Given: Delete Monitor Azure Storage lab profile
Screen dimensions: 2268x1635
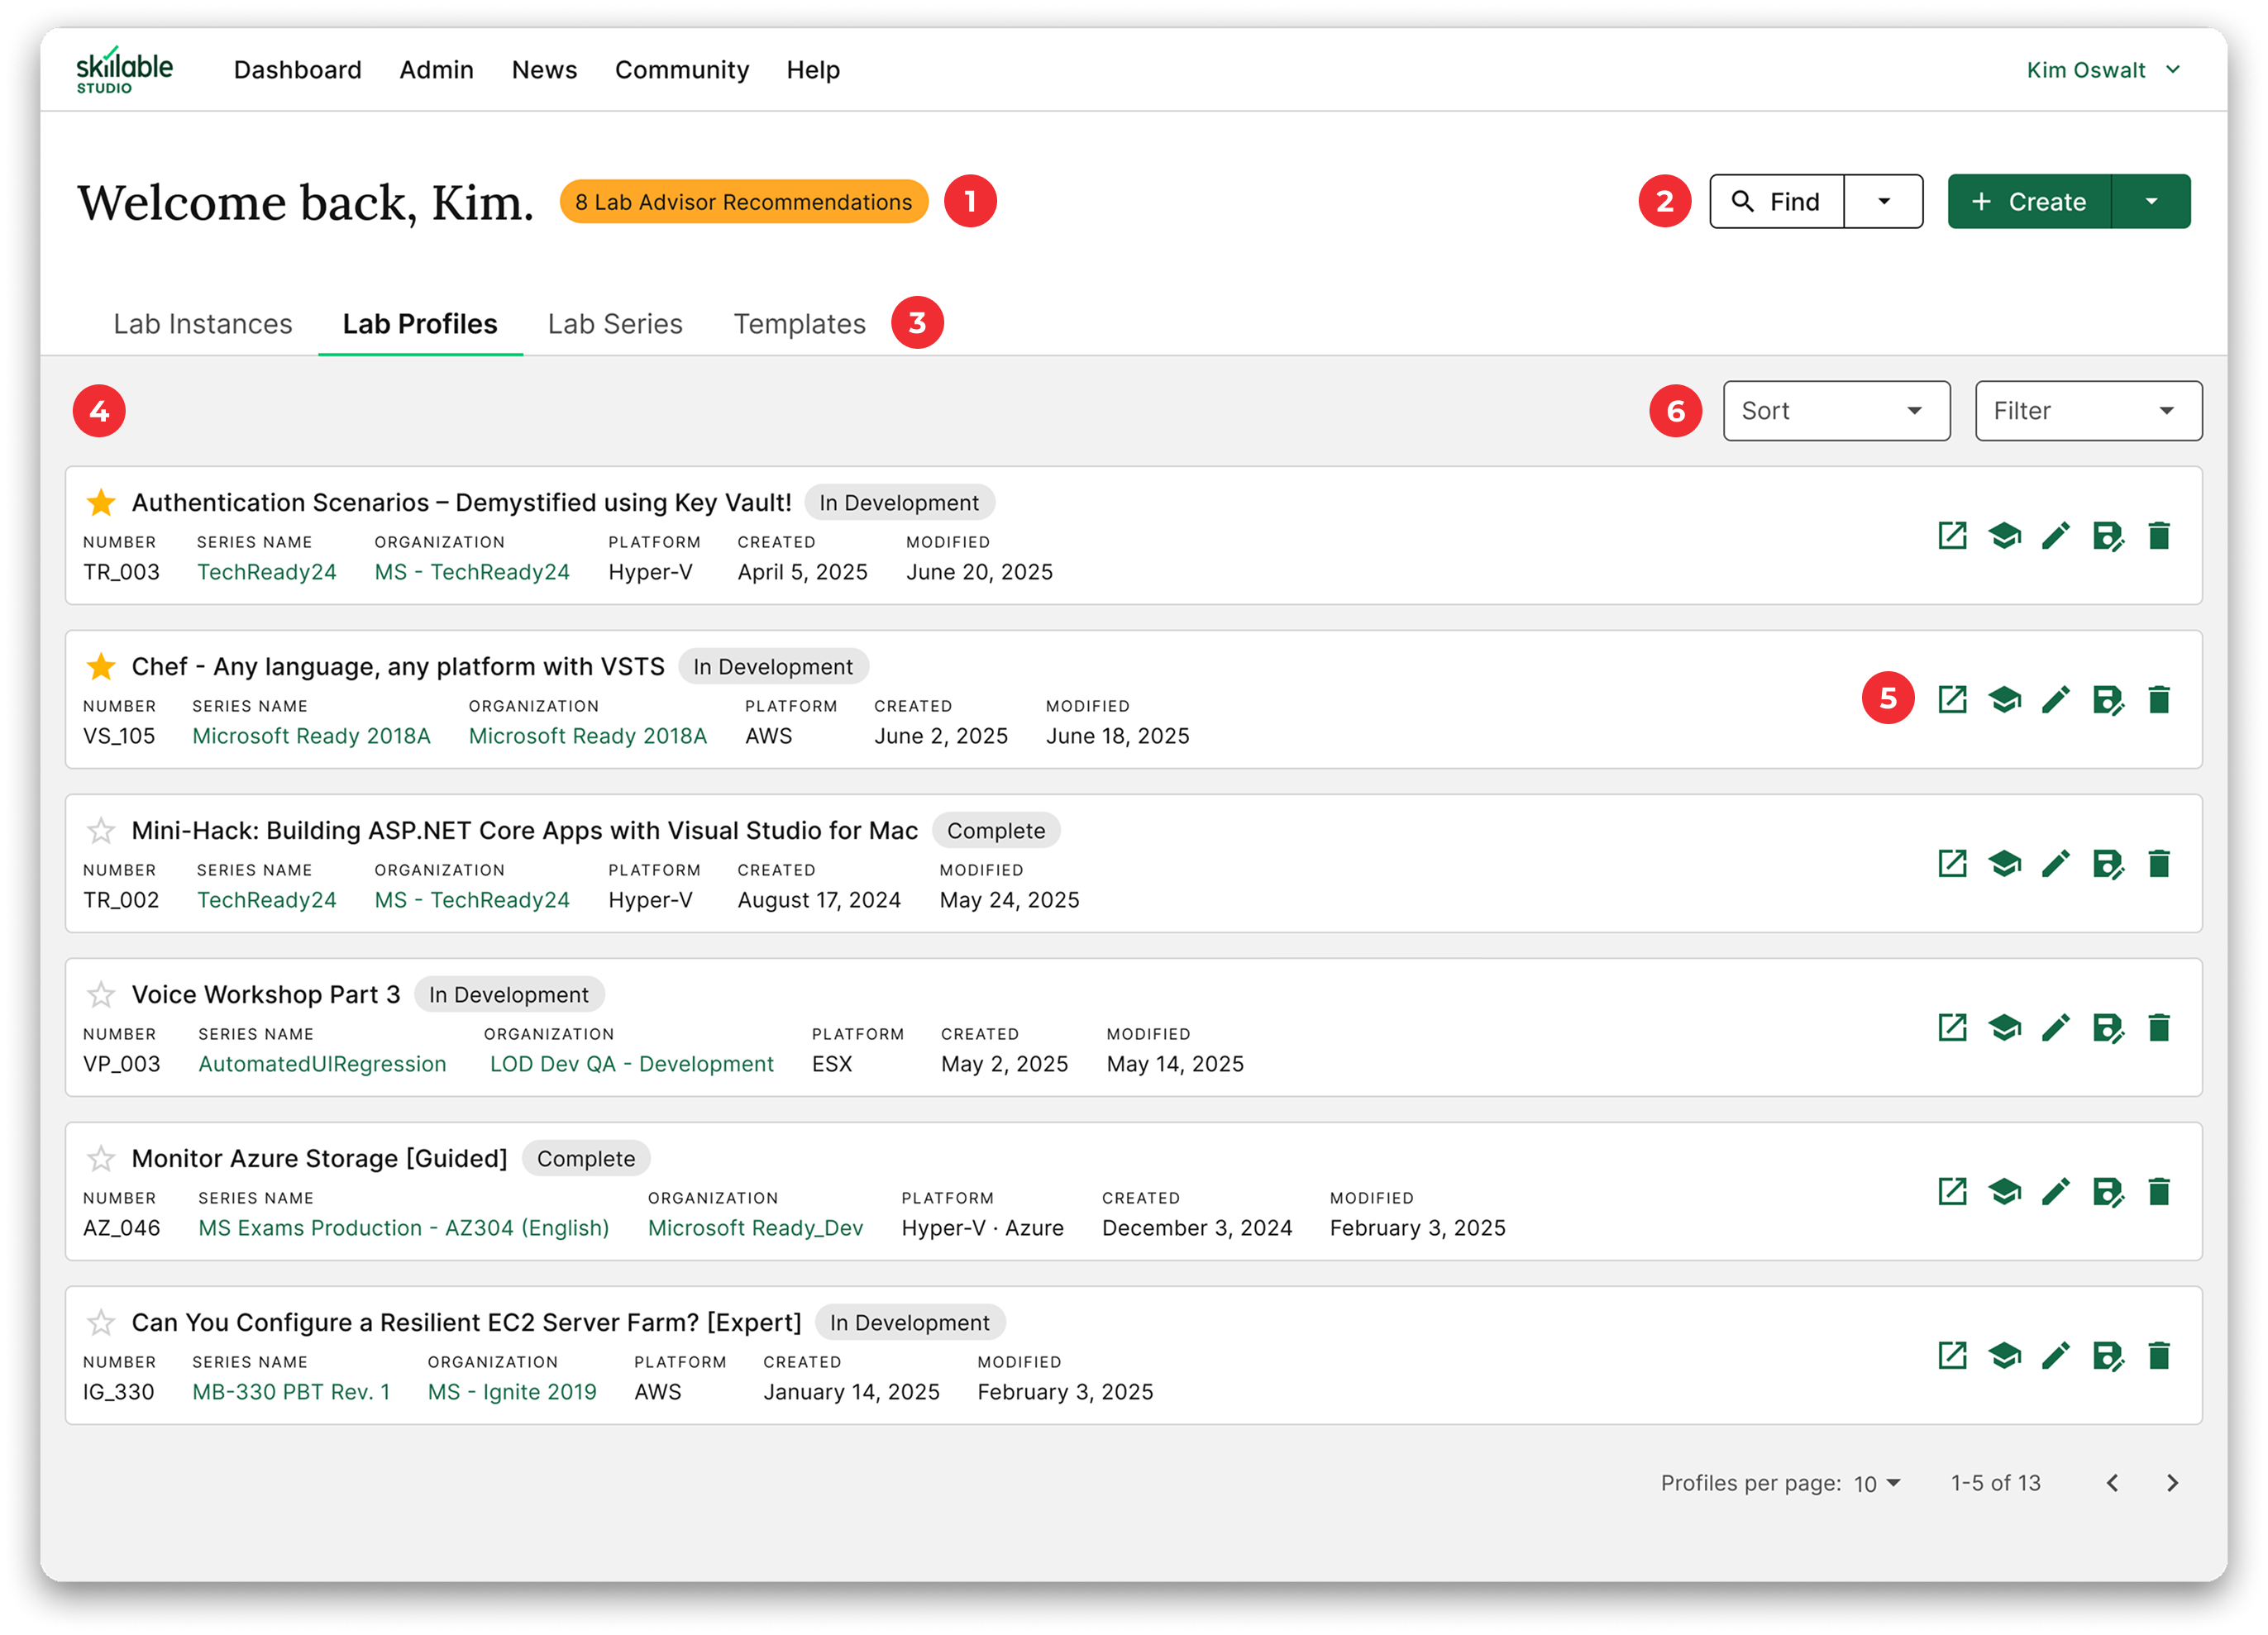Looking at the screenshot, I should [2159, 1192].
